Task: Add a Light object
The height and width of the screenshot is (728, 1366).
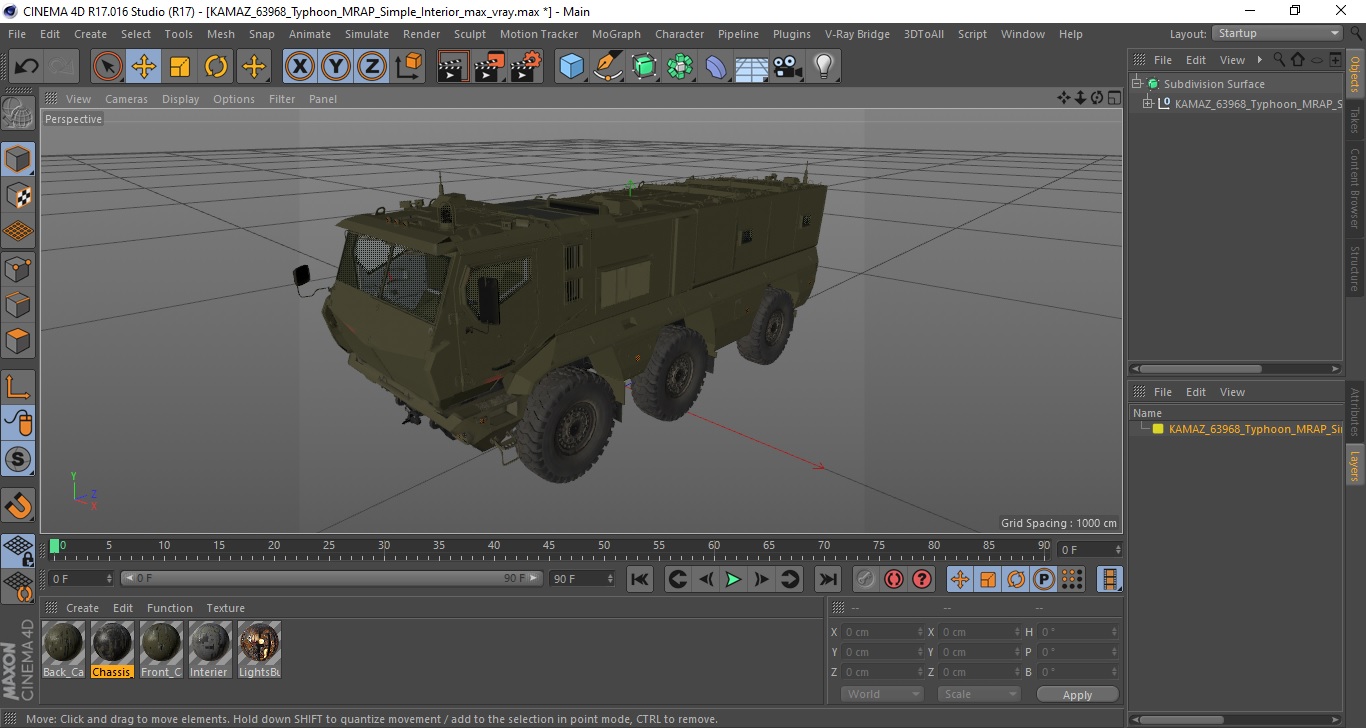Action: (824, 67)
